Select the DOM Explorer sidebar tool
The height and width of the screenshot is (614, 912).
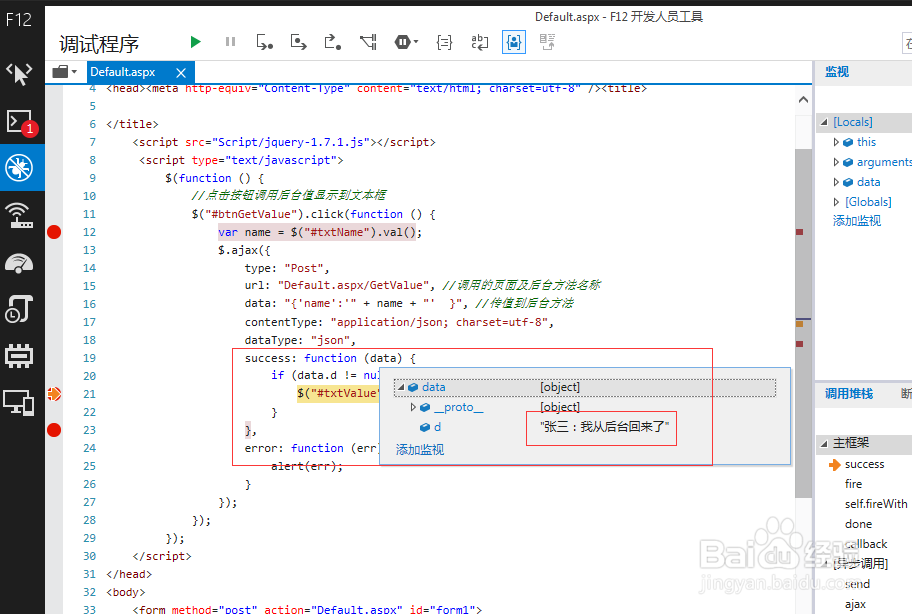[x=19, y=74]
